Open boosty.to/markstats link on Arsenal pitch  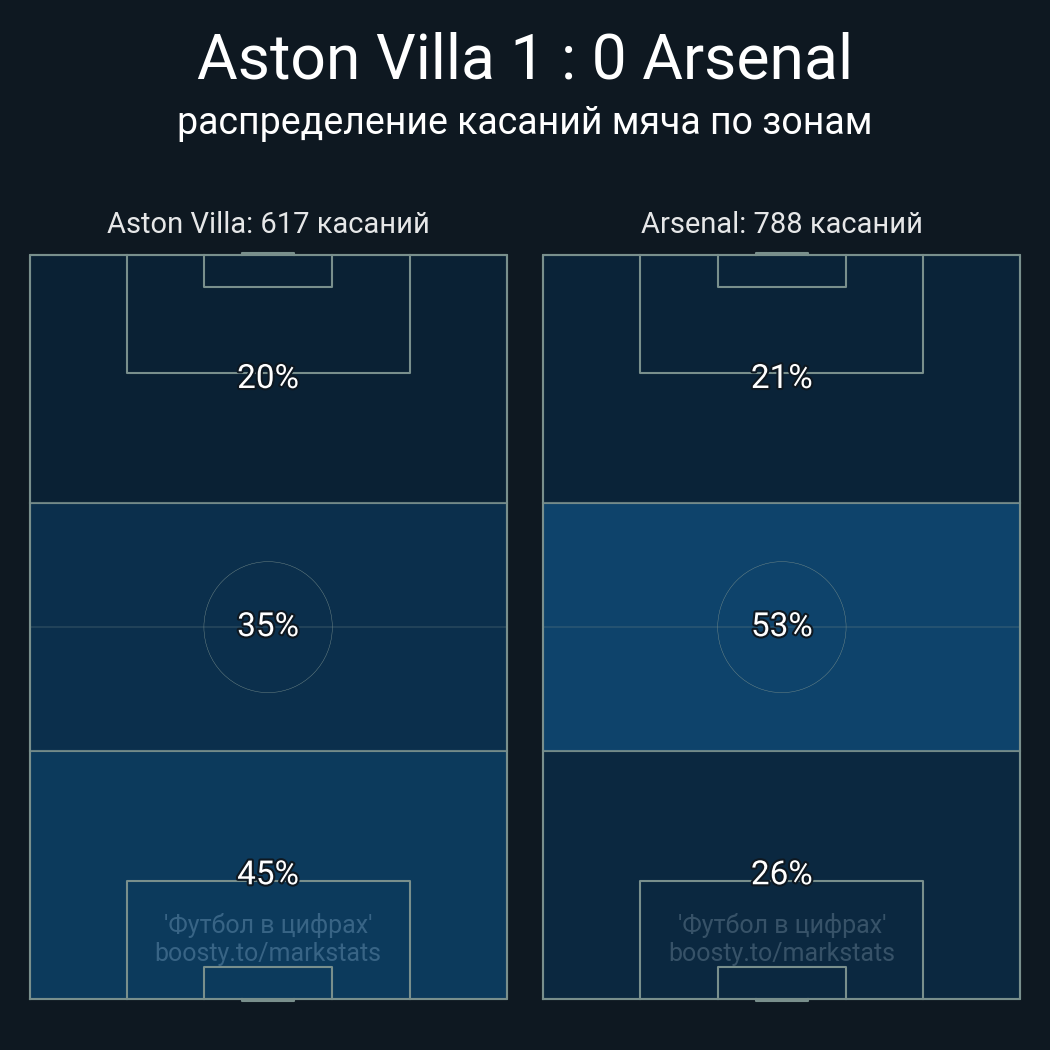(x=781, y=952)
